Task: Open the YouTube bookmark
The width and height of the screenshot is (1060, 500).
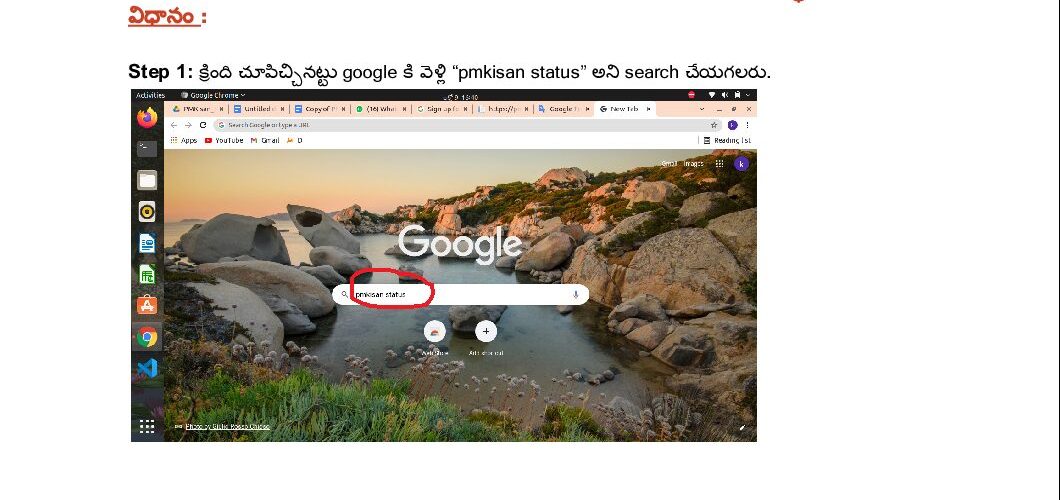Action: [224, 141]
